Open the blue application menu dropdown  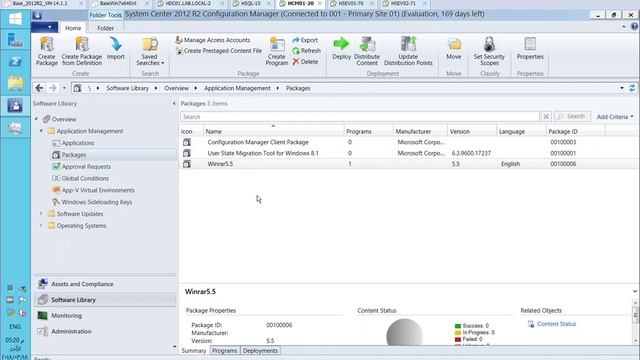(x=44, y=27)
